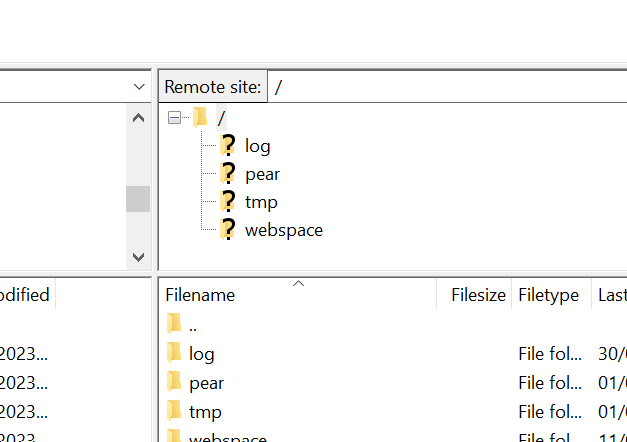The height and width of the screenshot is (442, 627).
Task: Focus the Remote site path field
Action: click(447, 87)
